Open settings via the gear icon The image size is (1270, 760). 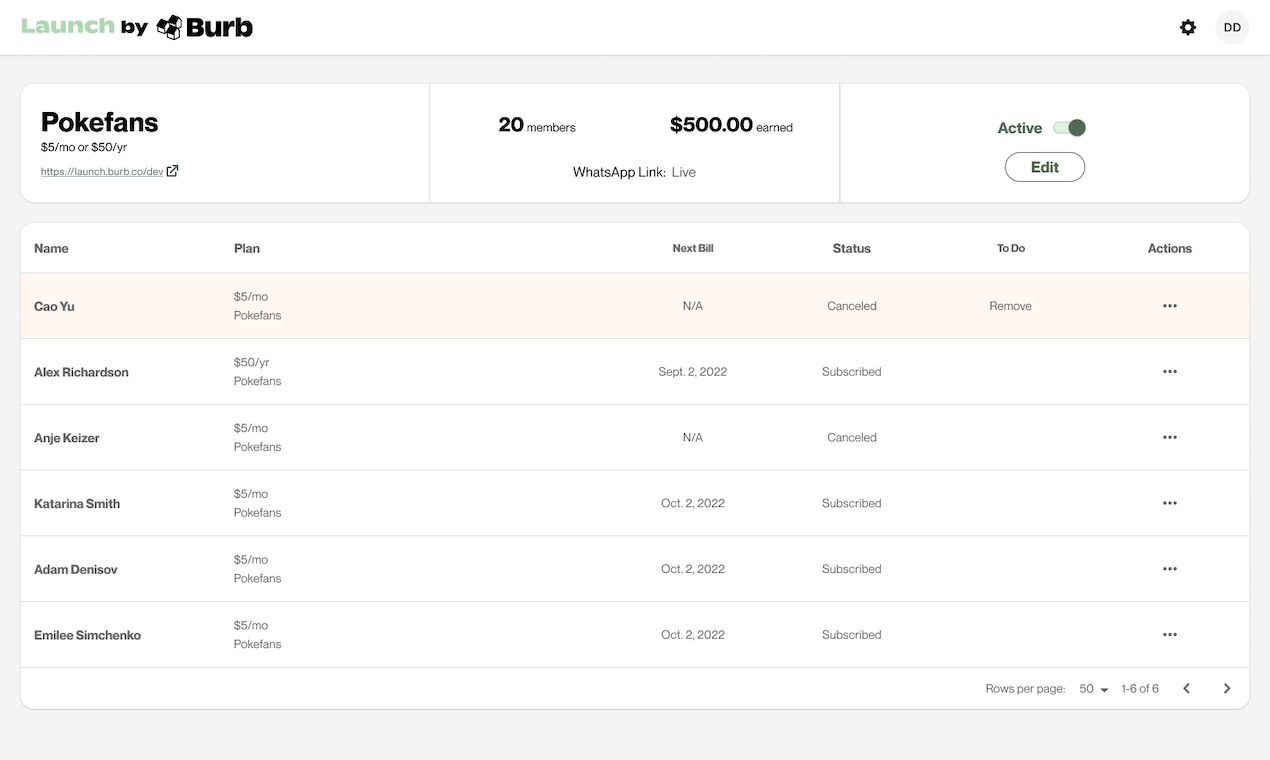[x=1188, y=28]
